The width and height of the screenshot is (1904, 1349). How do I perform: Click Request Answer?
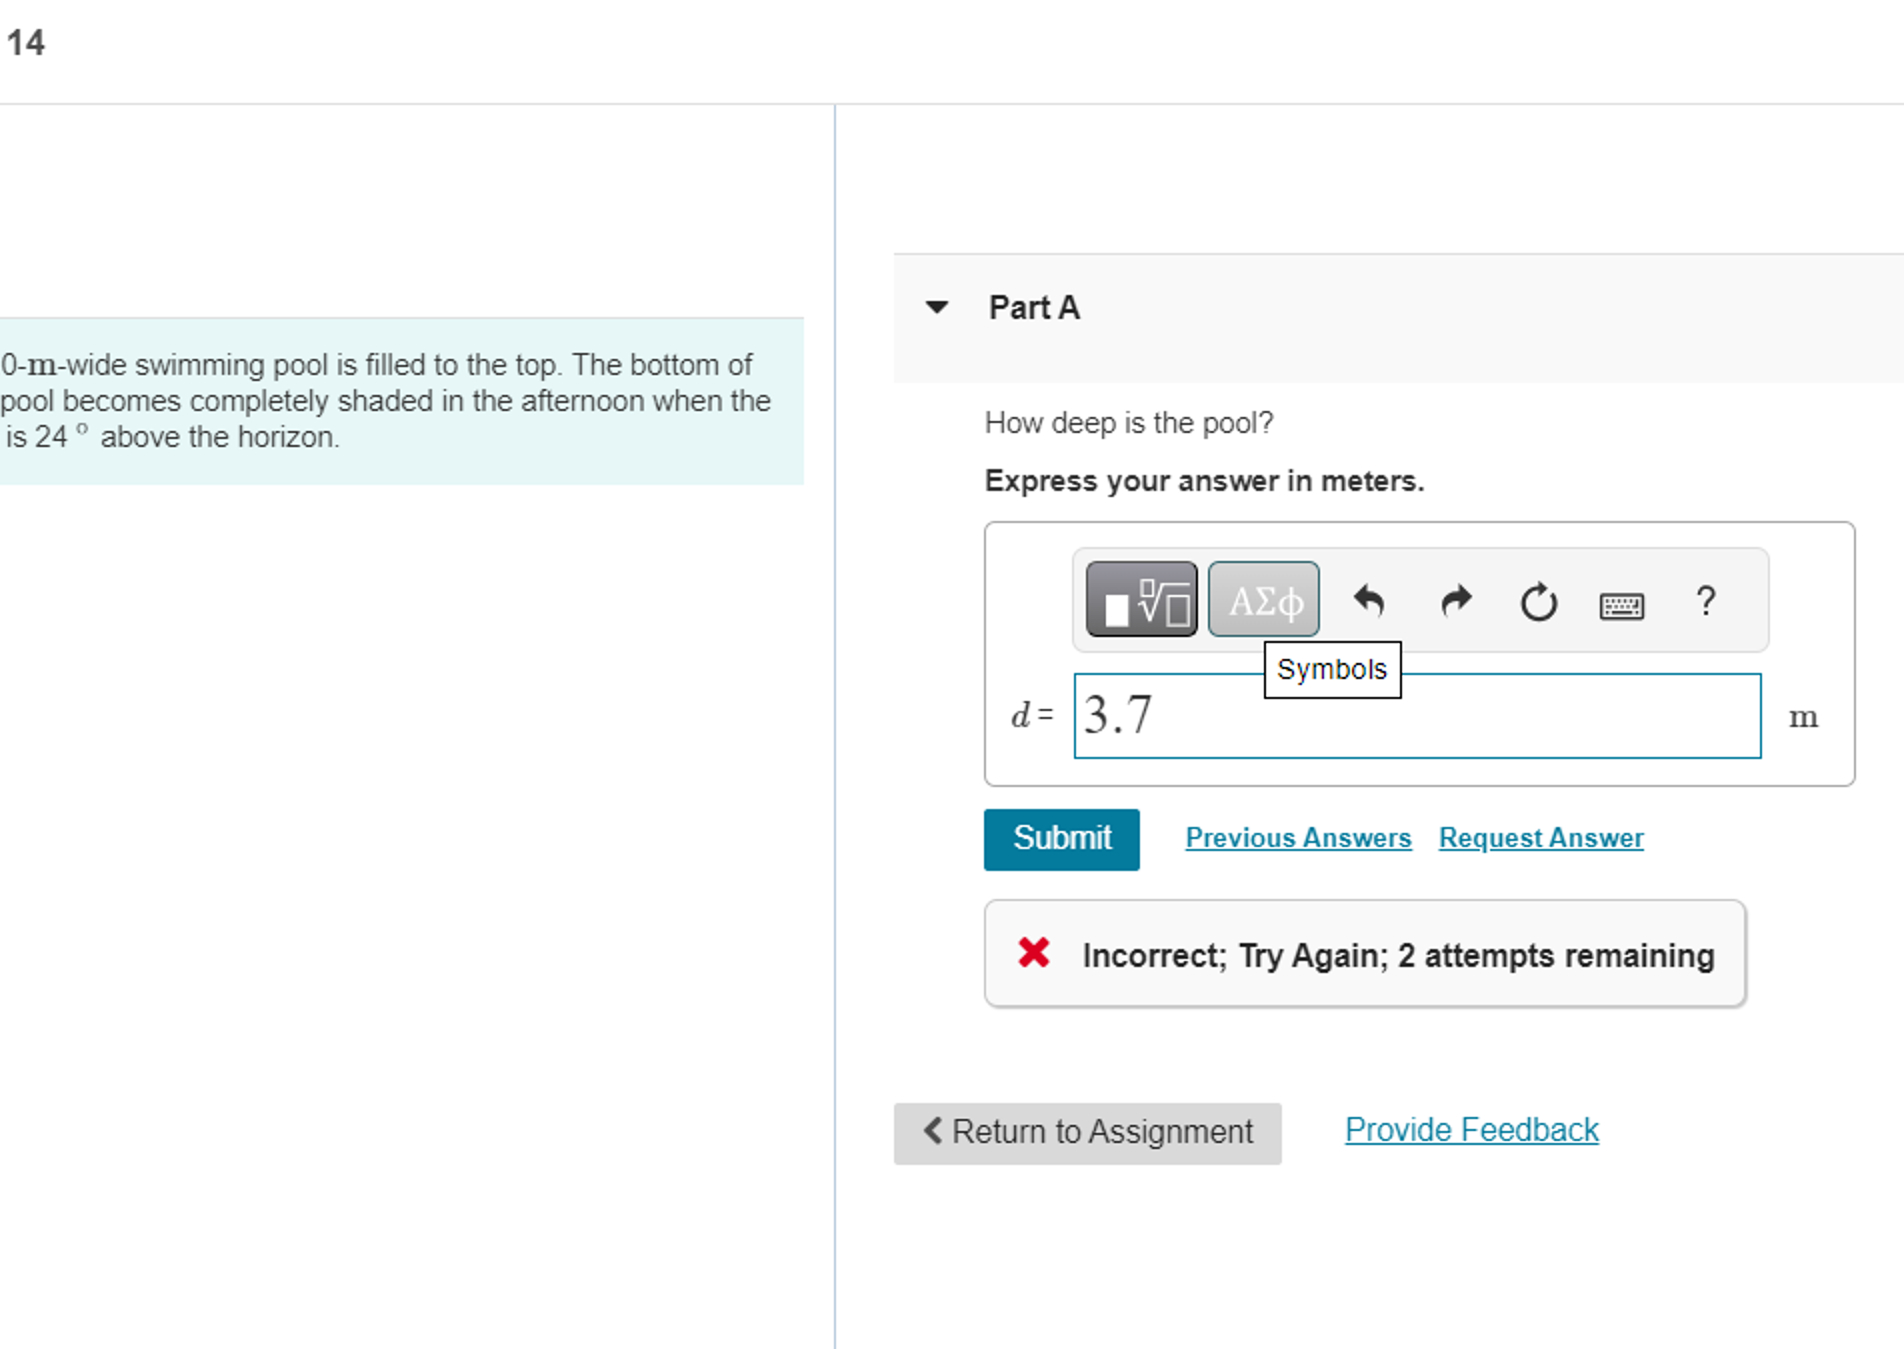coord(1539,838)
